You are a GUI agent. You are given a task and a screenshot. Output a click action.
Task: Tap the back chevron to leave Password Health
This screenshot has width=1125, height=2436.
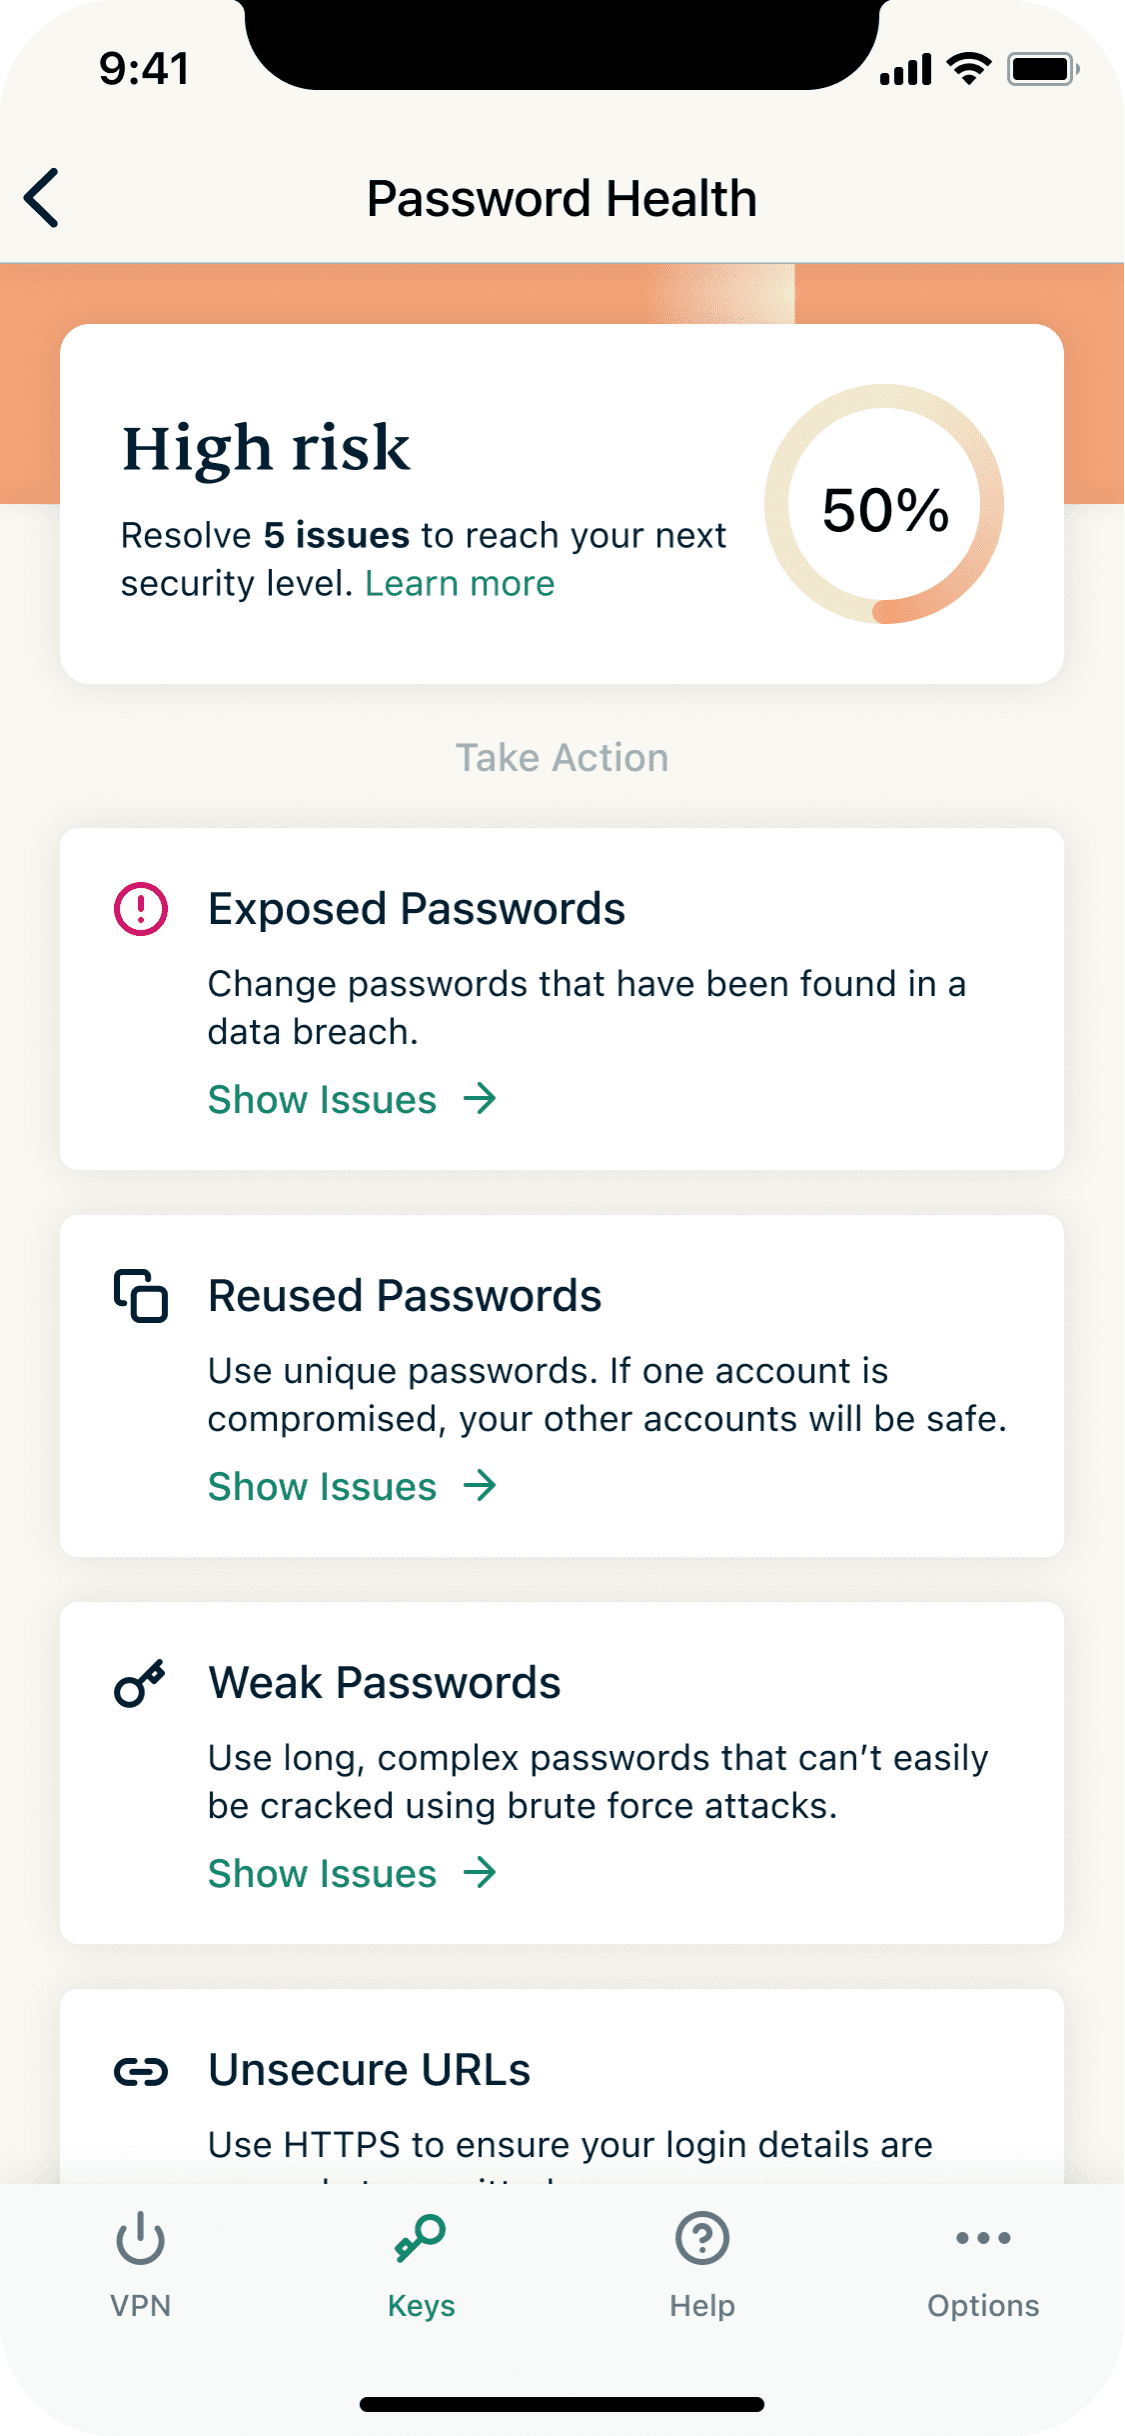point(42,197)
